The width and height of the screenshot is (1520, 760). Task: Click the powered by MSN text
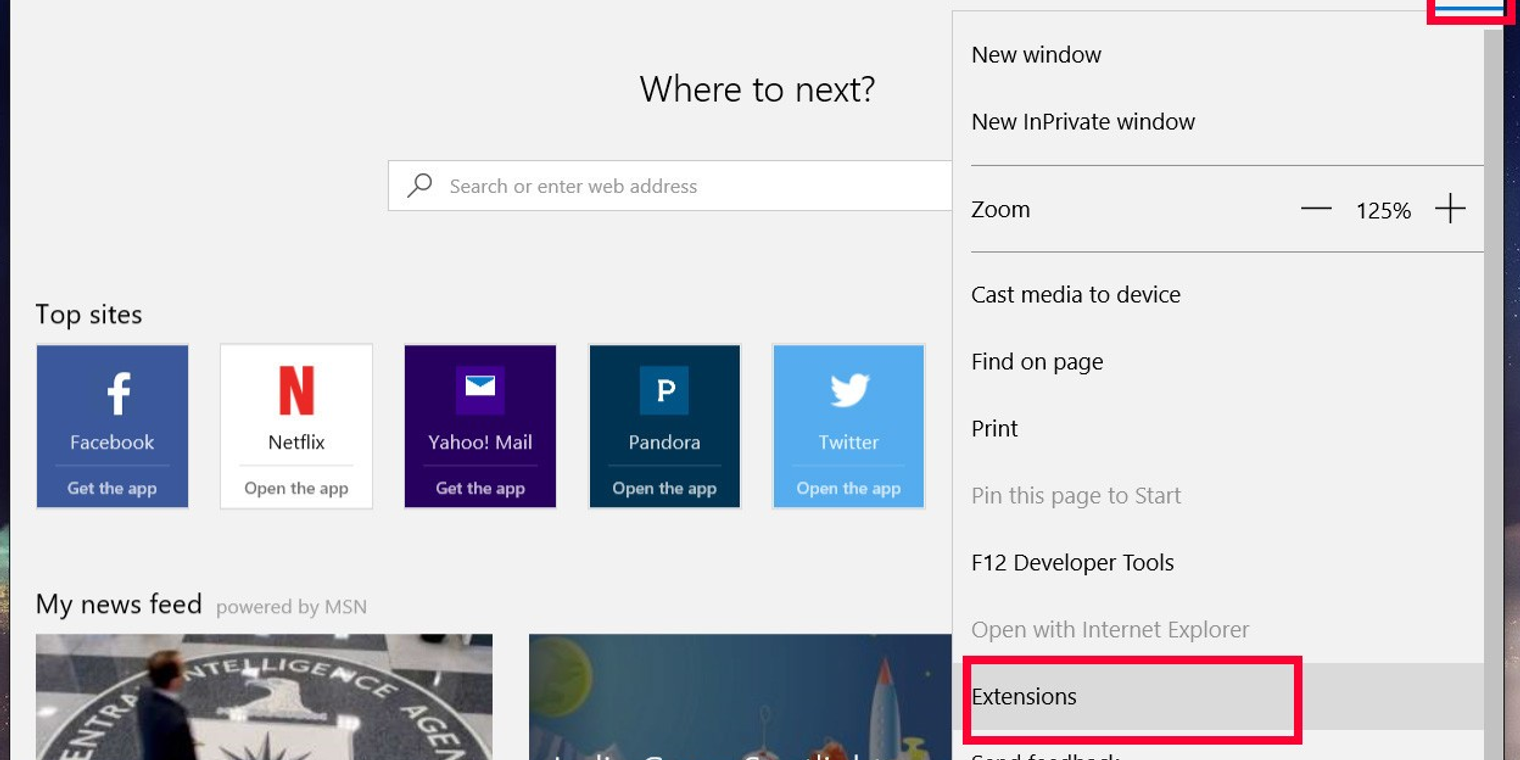click(291, 607)
